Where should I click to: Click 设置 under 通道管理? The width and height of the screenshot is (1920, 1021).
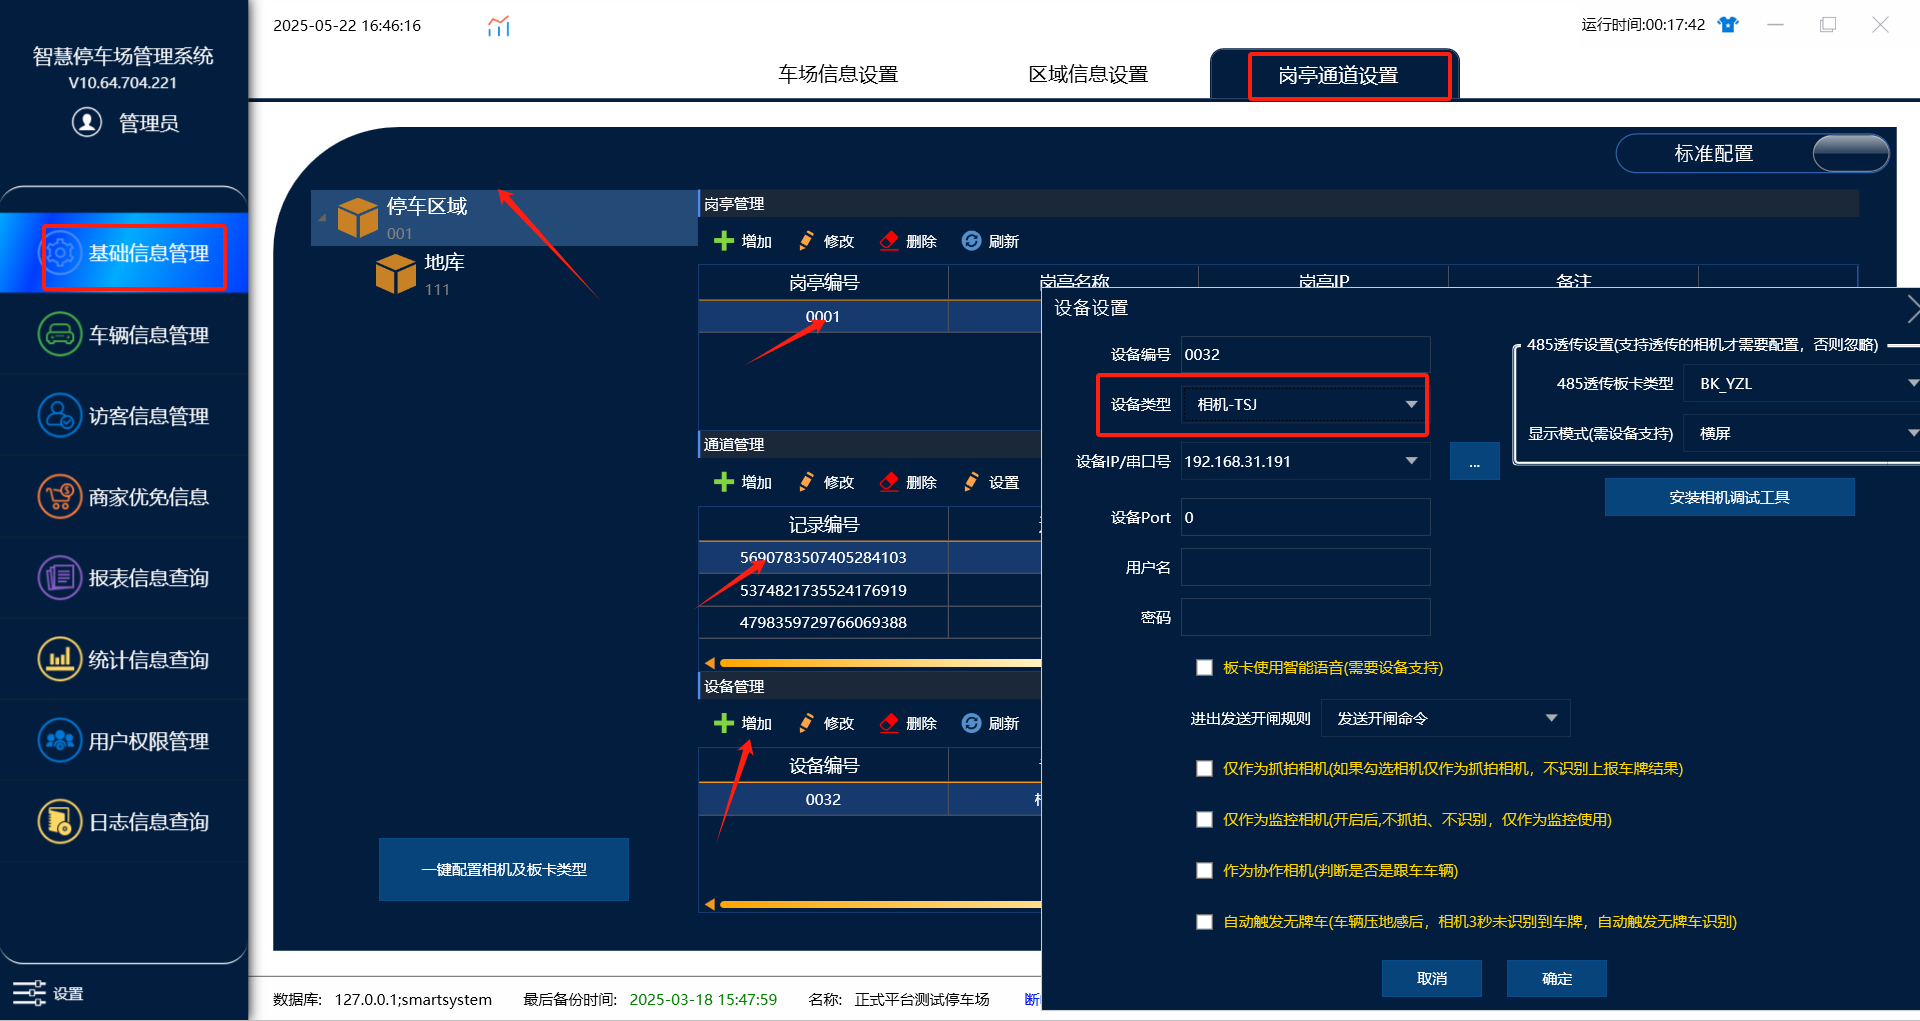[x=991, y=482]
